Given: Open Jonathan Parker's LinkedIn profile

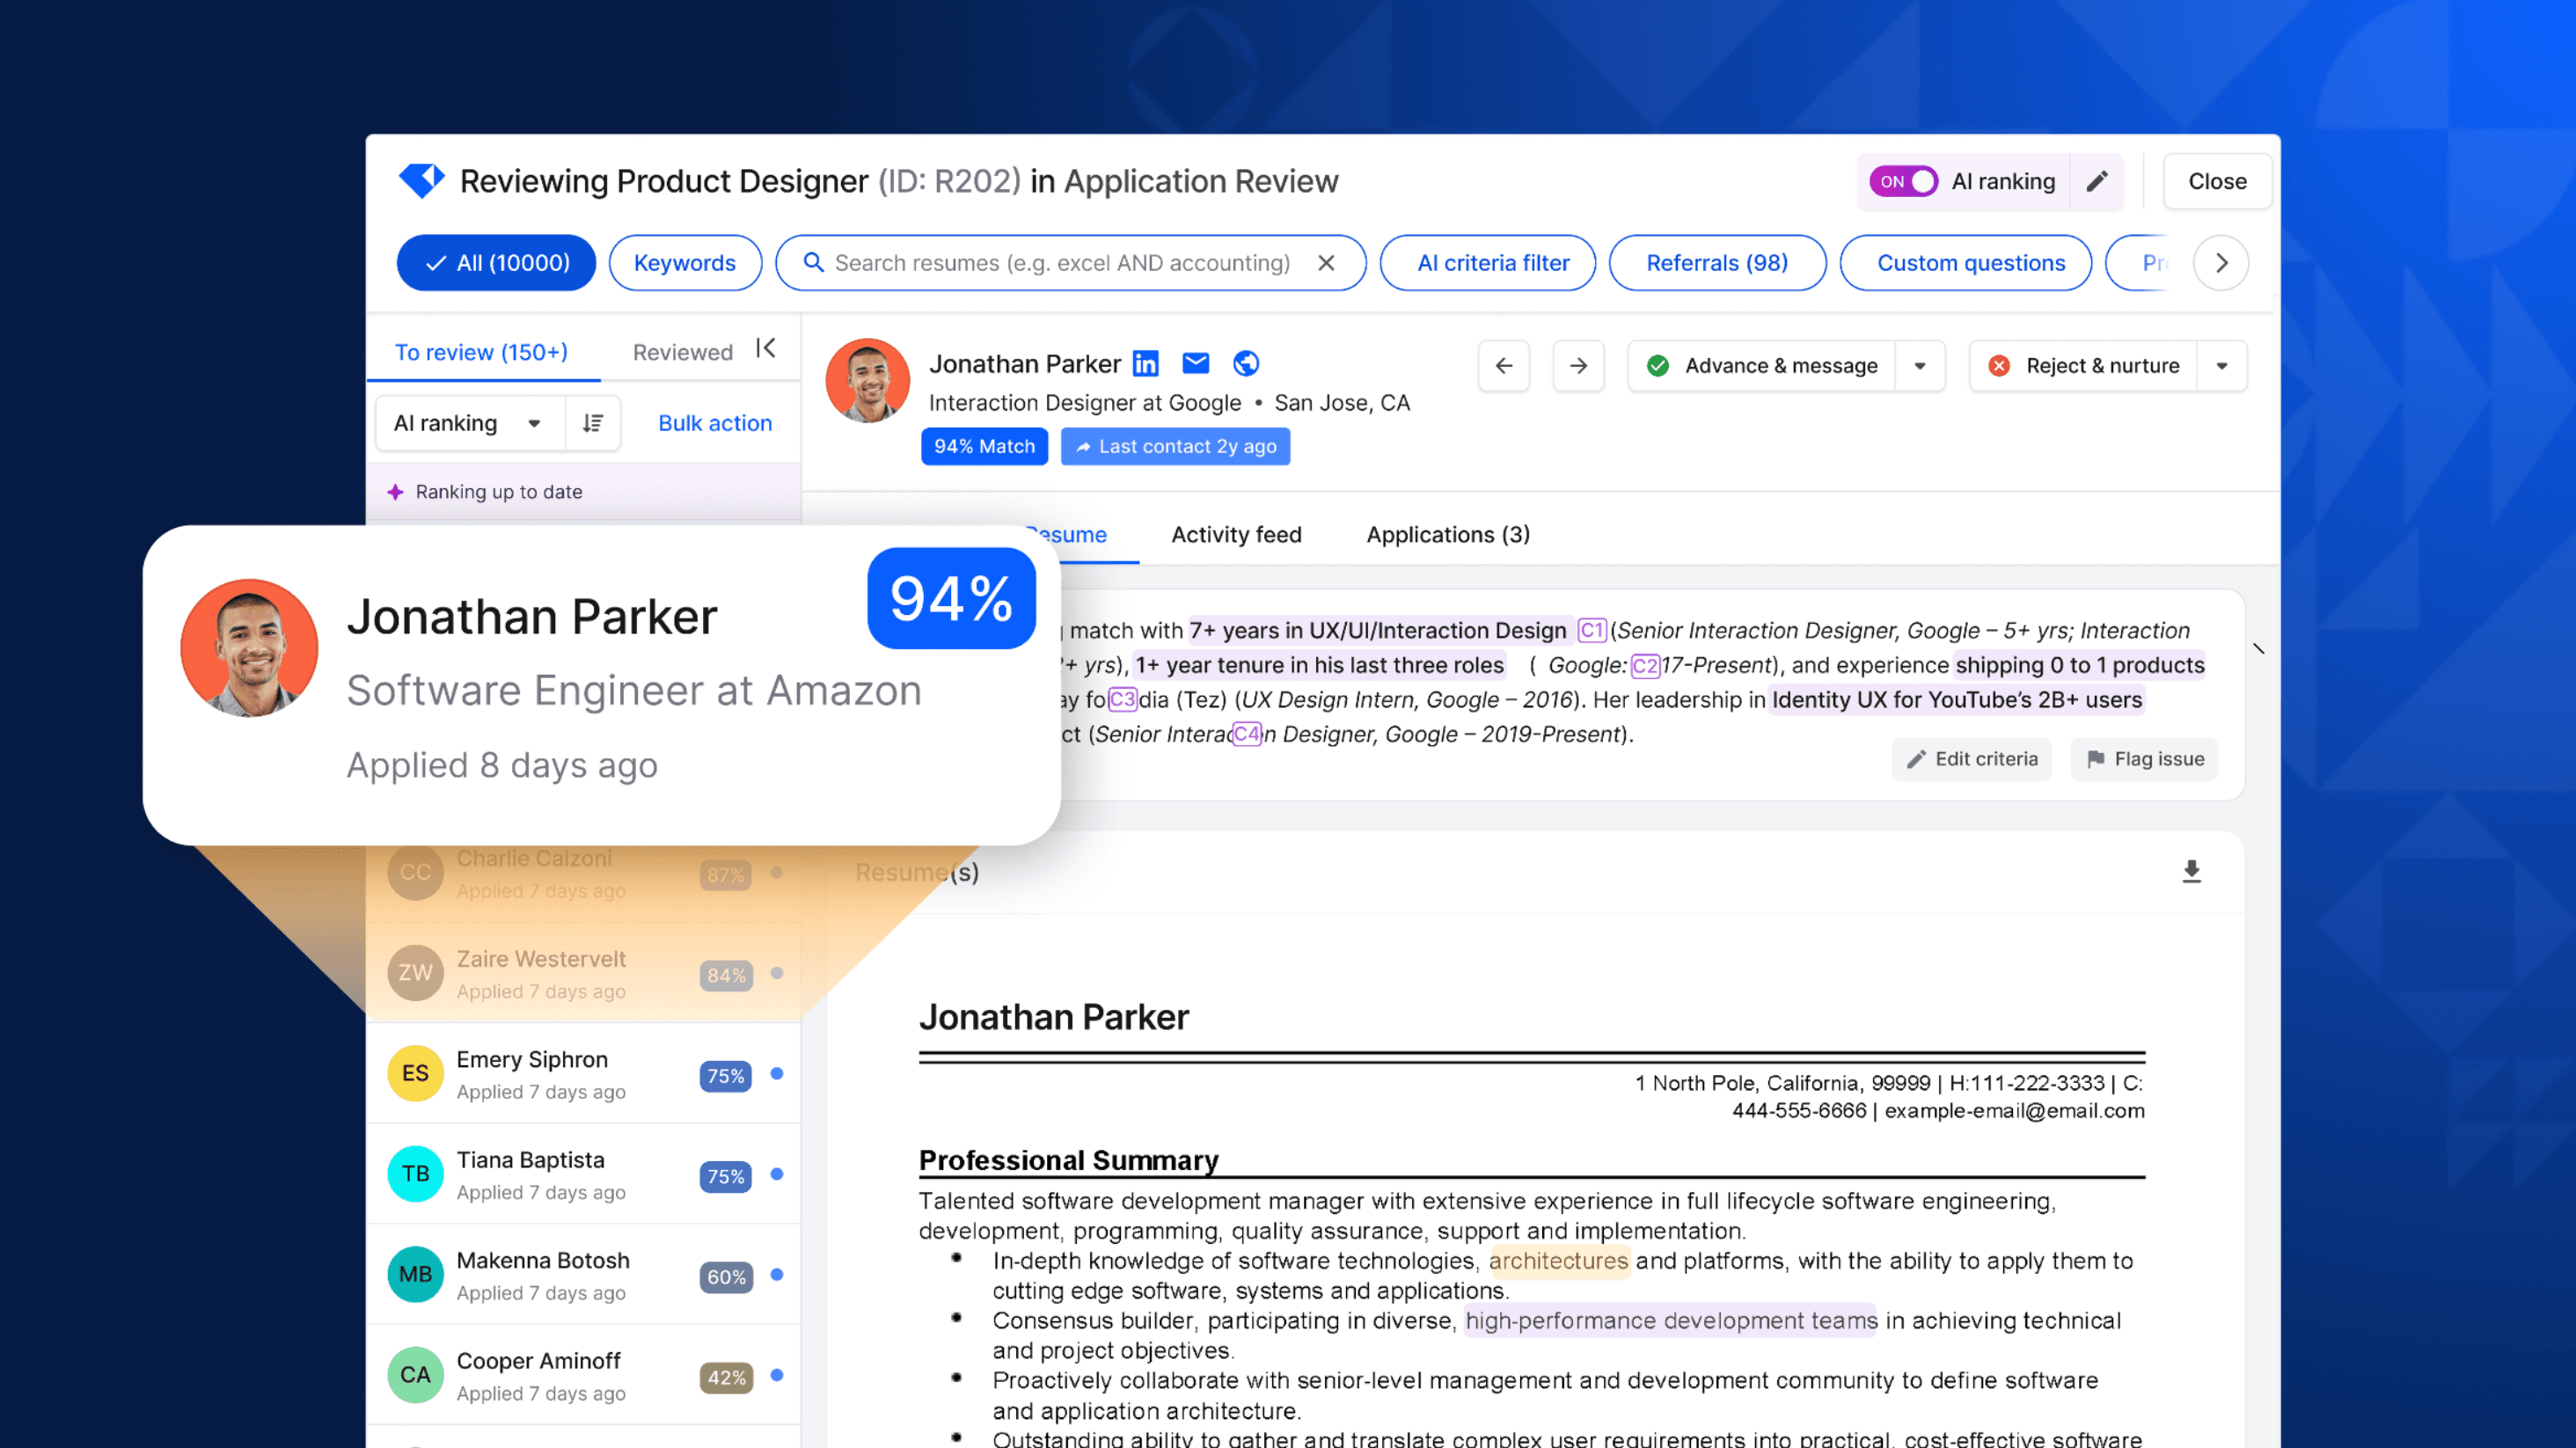Looking at the screenshot, I should point(1146,363).
